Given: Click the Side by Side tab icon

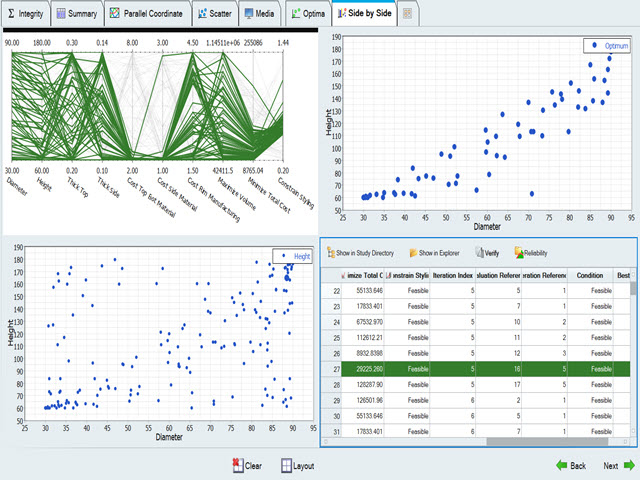Looking at the screenshot, I should pos(342,13).
